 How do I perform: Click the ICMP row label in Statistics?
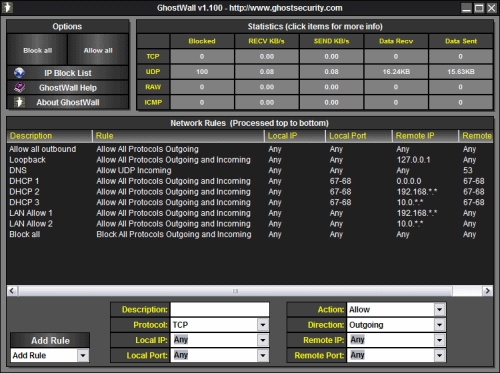[x=153, y=102]
